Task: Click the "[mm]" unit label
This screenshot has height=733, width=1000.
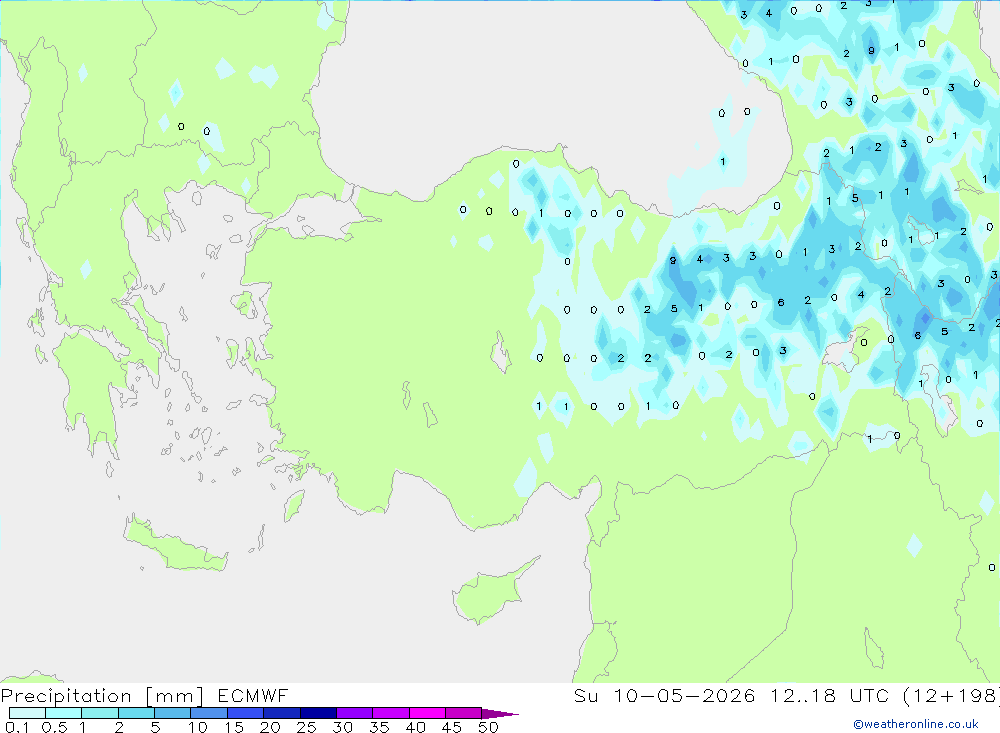Action: (x=175, y=696)
